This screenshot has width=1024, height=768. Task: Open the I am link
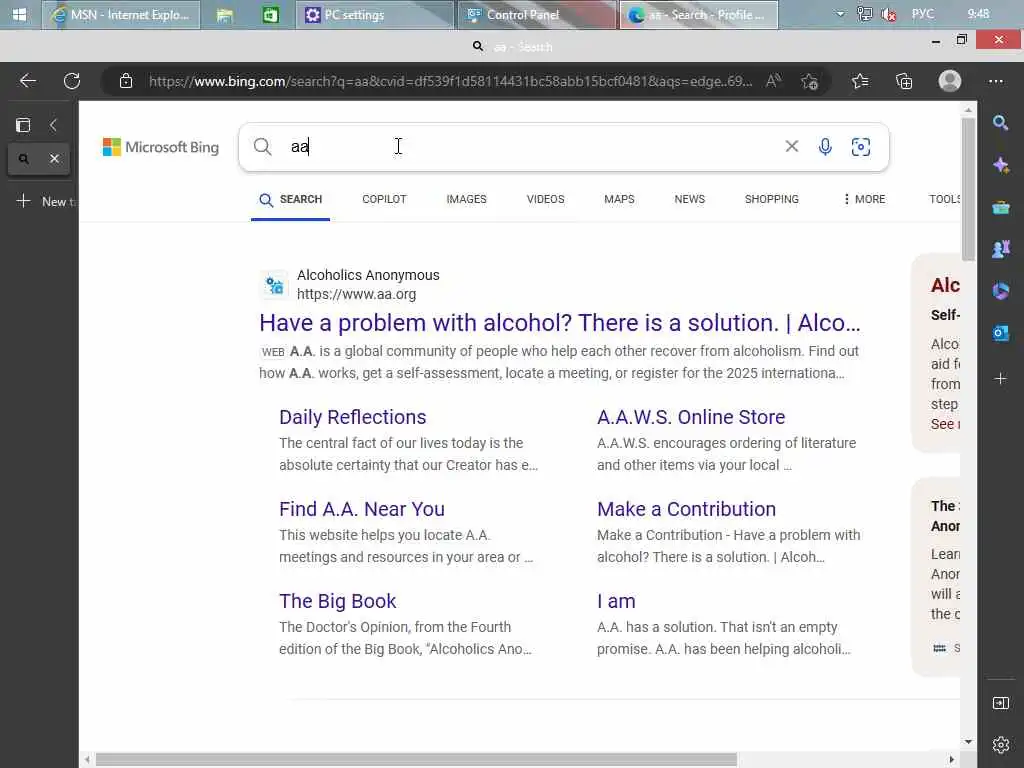coord(616,601)
